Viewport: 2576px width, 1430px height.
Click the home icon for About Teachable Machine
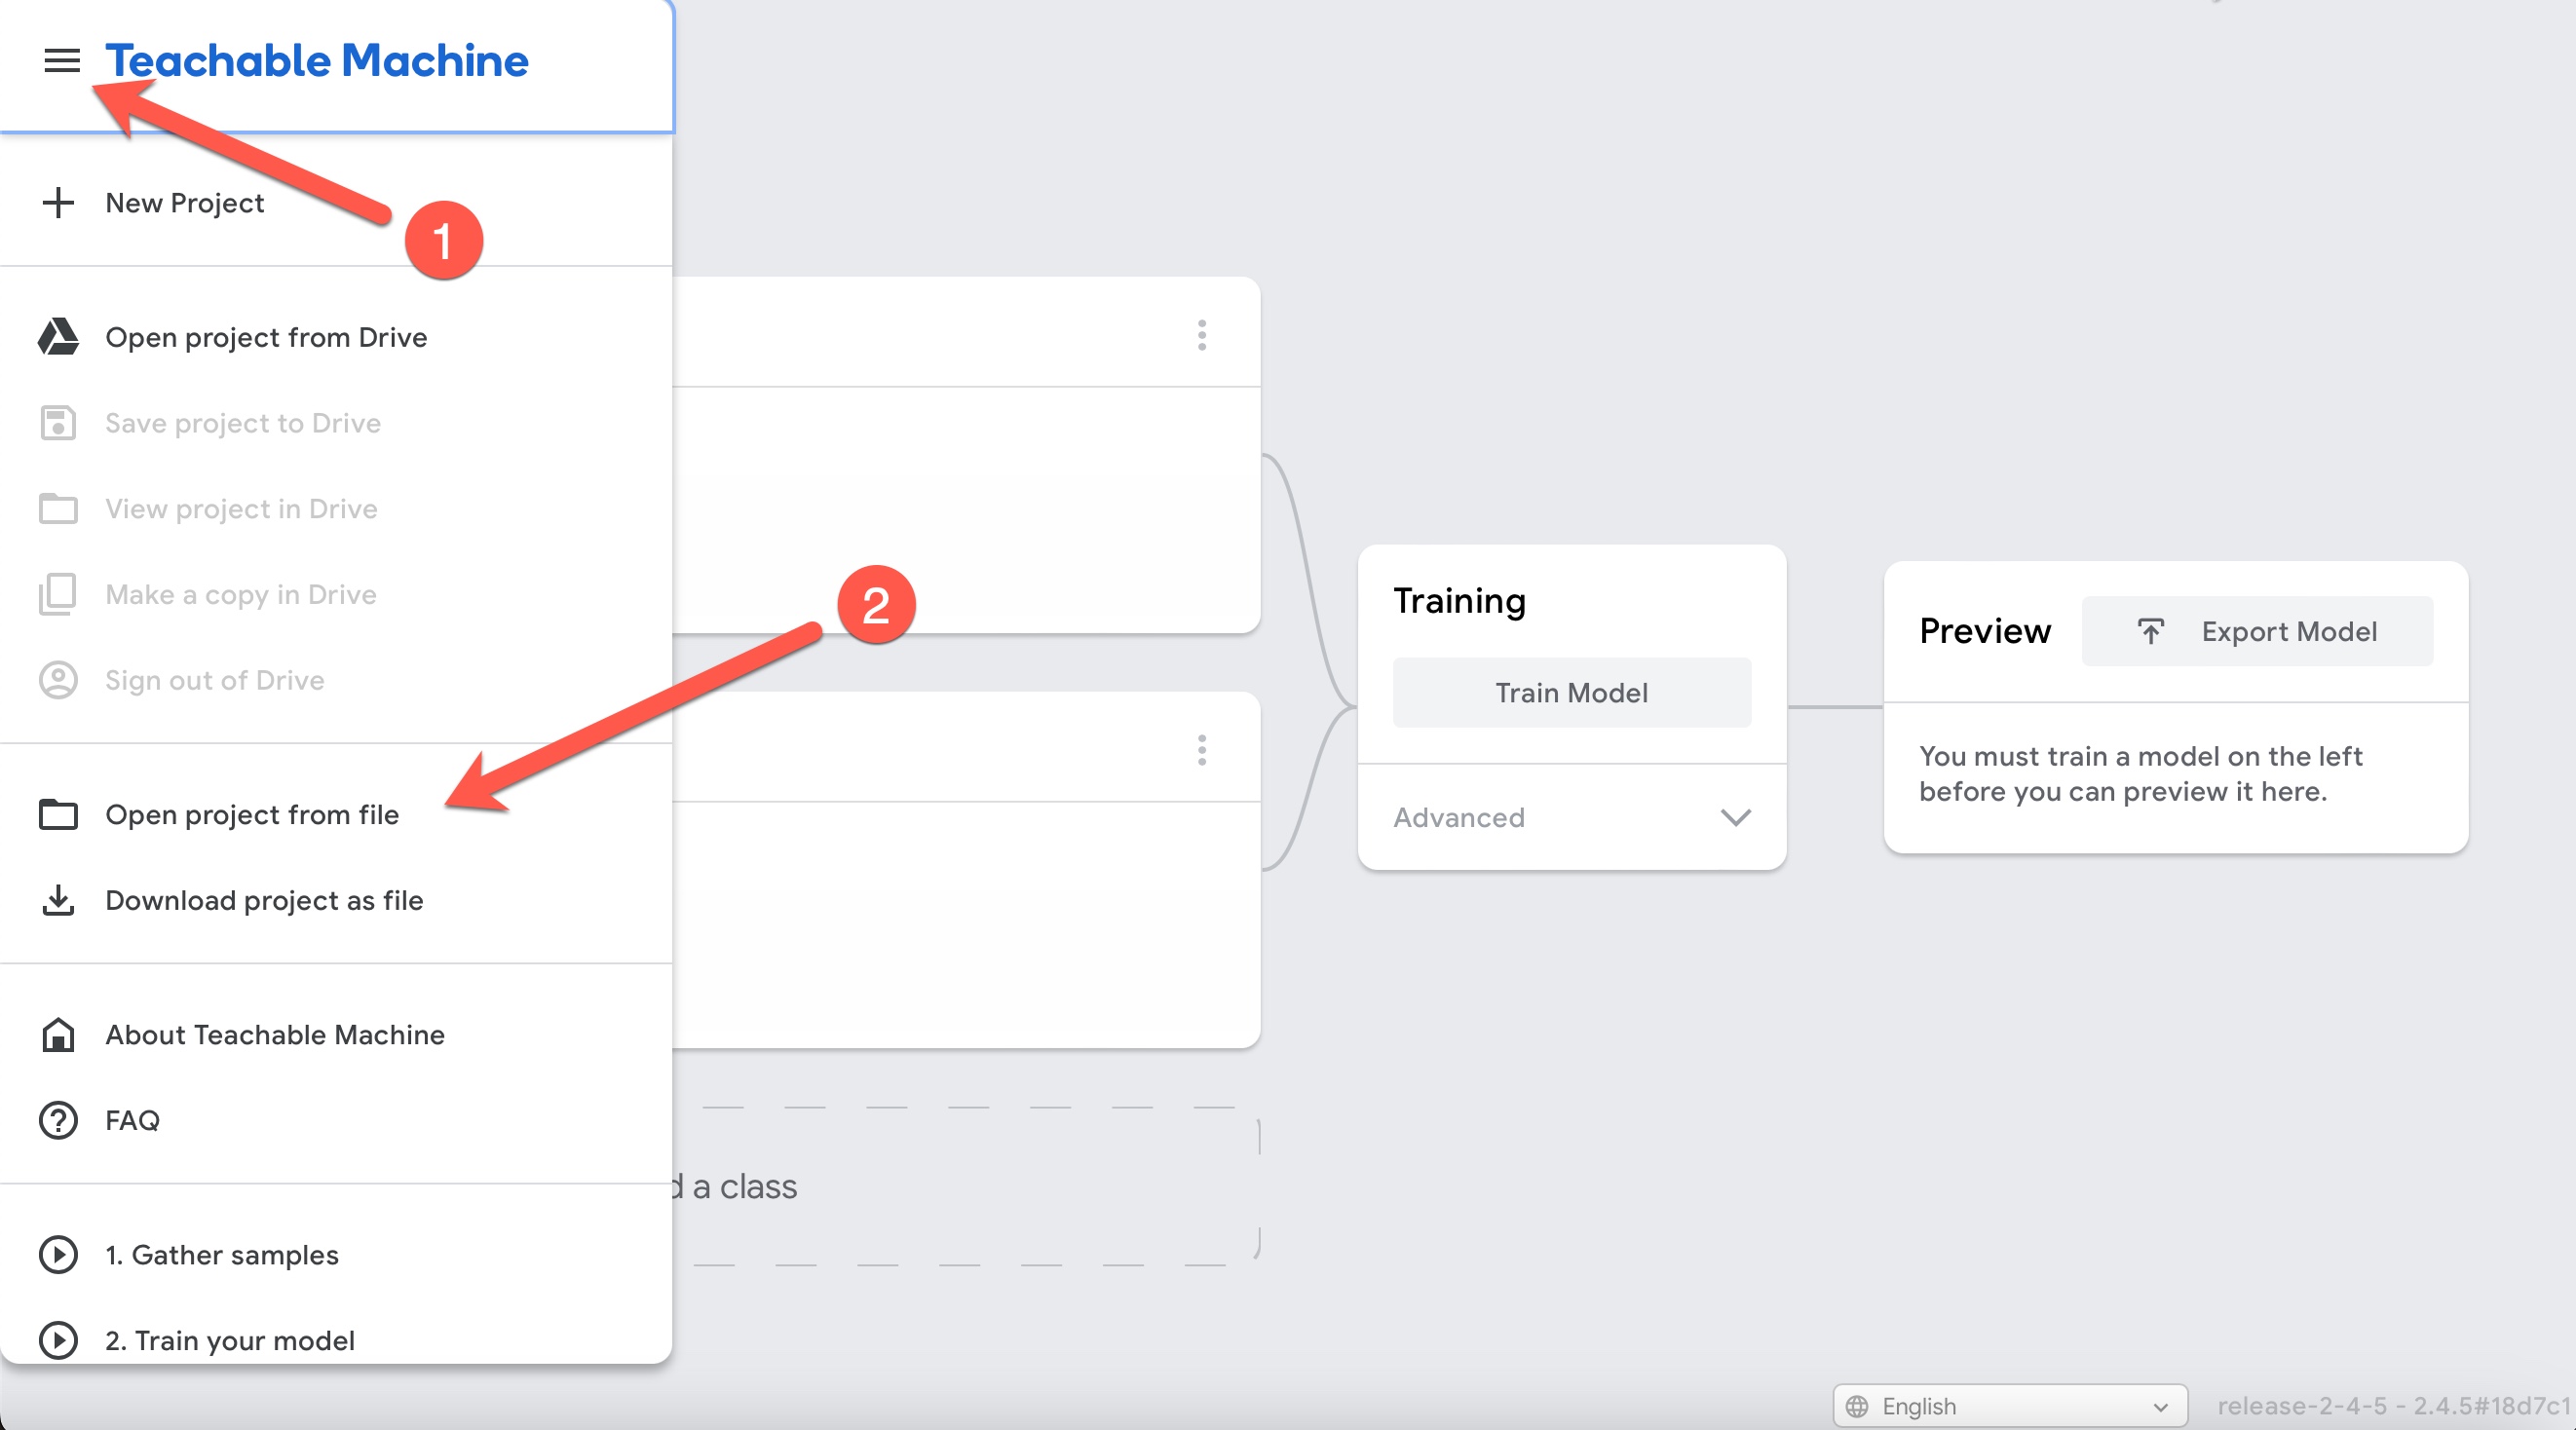point(58,1034)
